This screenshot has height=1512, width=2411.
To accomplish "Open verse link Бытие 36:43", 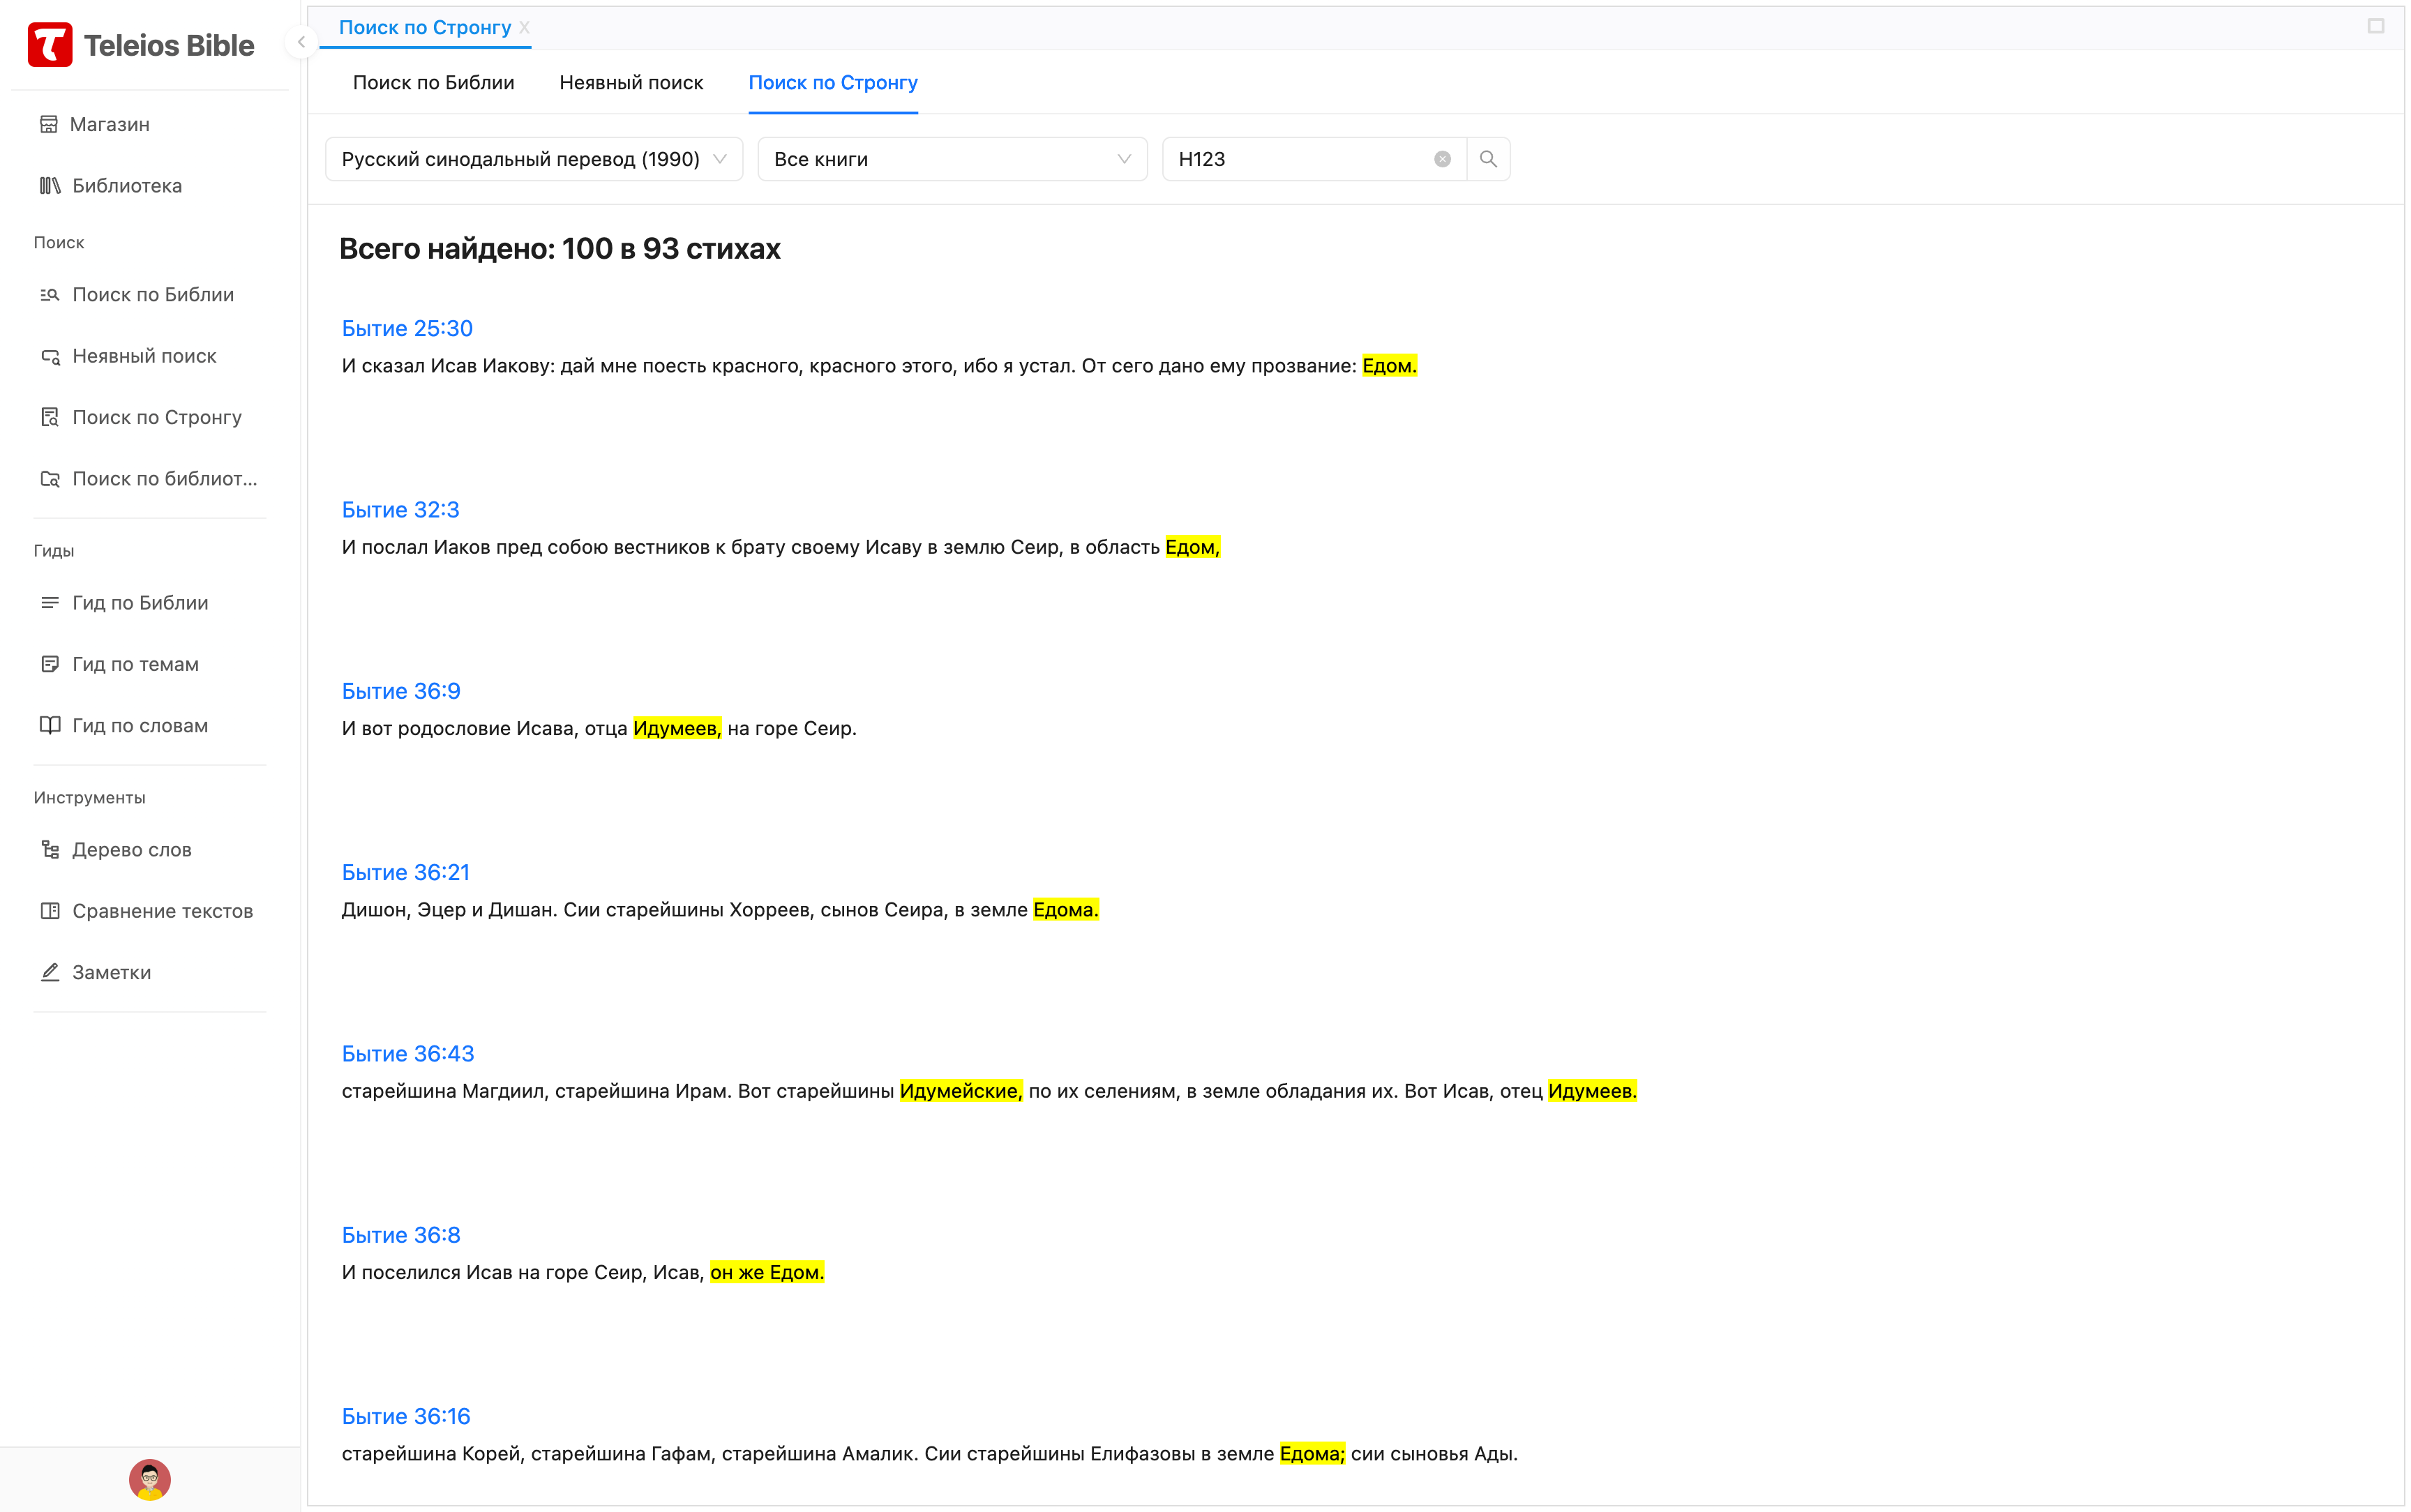I will [x=408, y=1053].
